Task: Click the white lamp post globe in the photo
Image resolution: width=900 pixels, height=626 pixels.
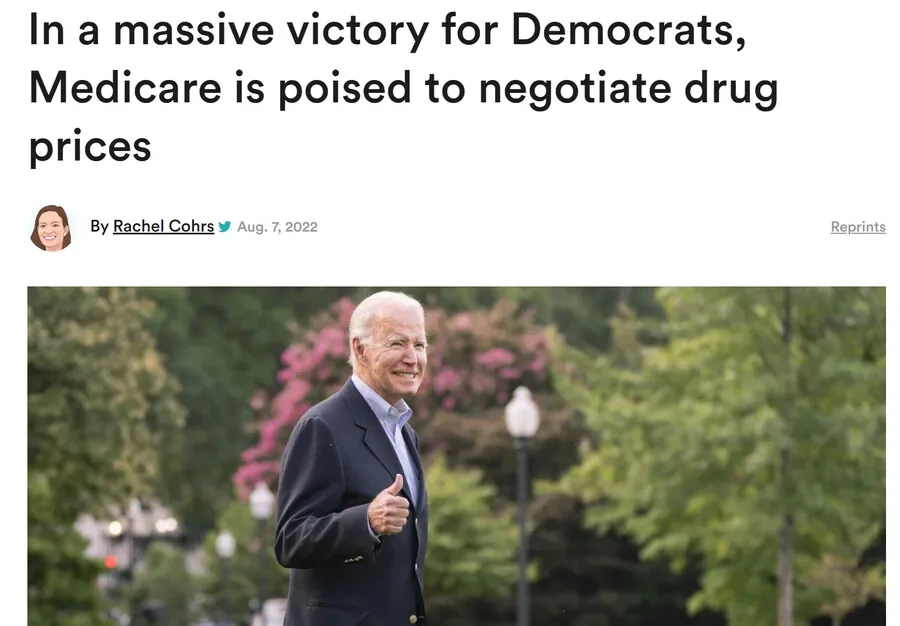Action: pyautogui.click(x=522, y=412)
